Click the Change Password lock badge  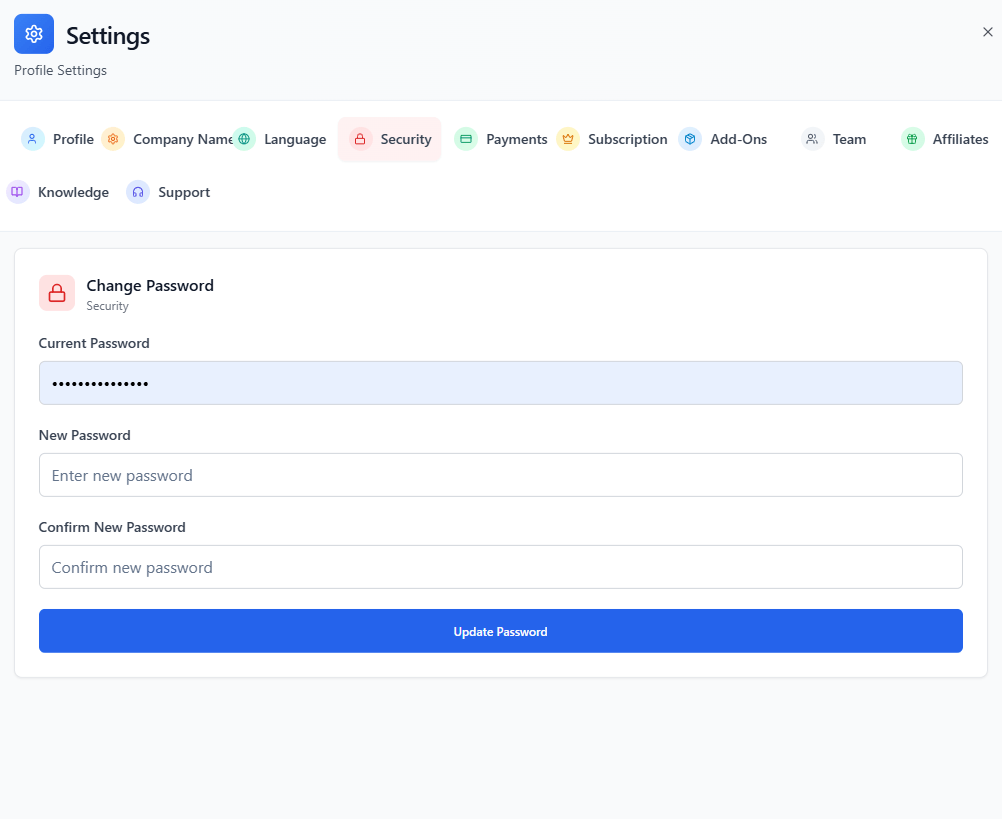56,292
